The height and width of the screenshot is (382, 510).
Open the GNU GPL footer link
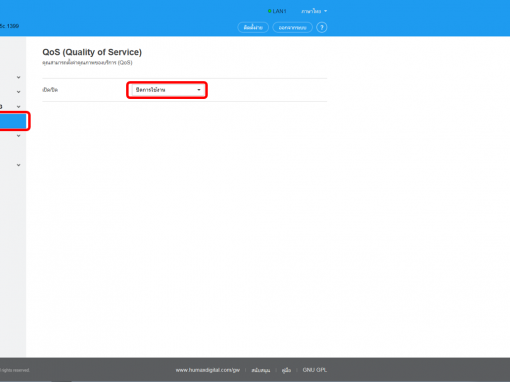tap(315, 370)
